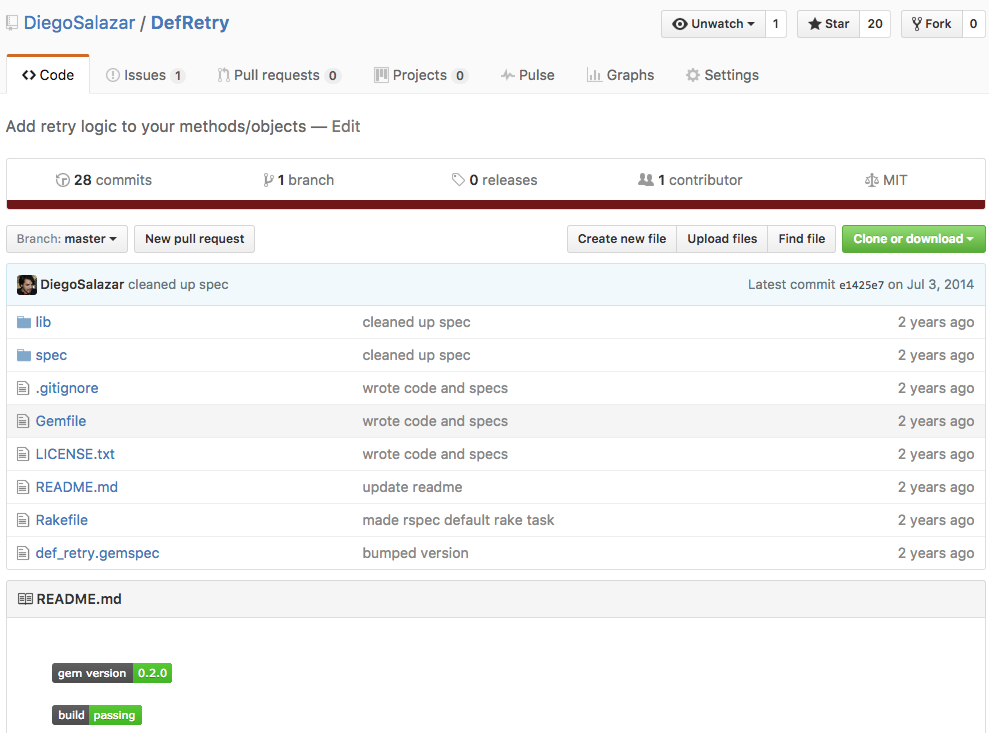Viewport: 989px width, 733px height.
Task: Click the people icon next to 1 contributor
Action: click(646, 180)
